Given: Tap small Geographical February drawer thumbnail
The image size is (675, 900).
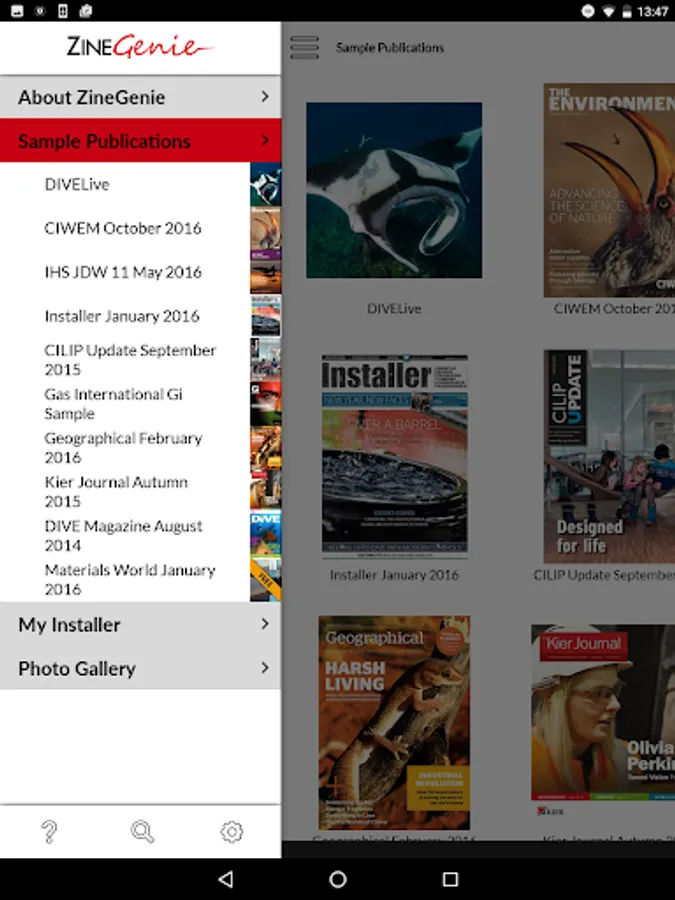Looking at the screenshot, I should click(x=266, y=448).
